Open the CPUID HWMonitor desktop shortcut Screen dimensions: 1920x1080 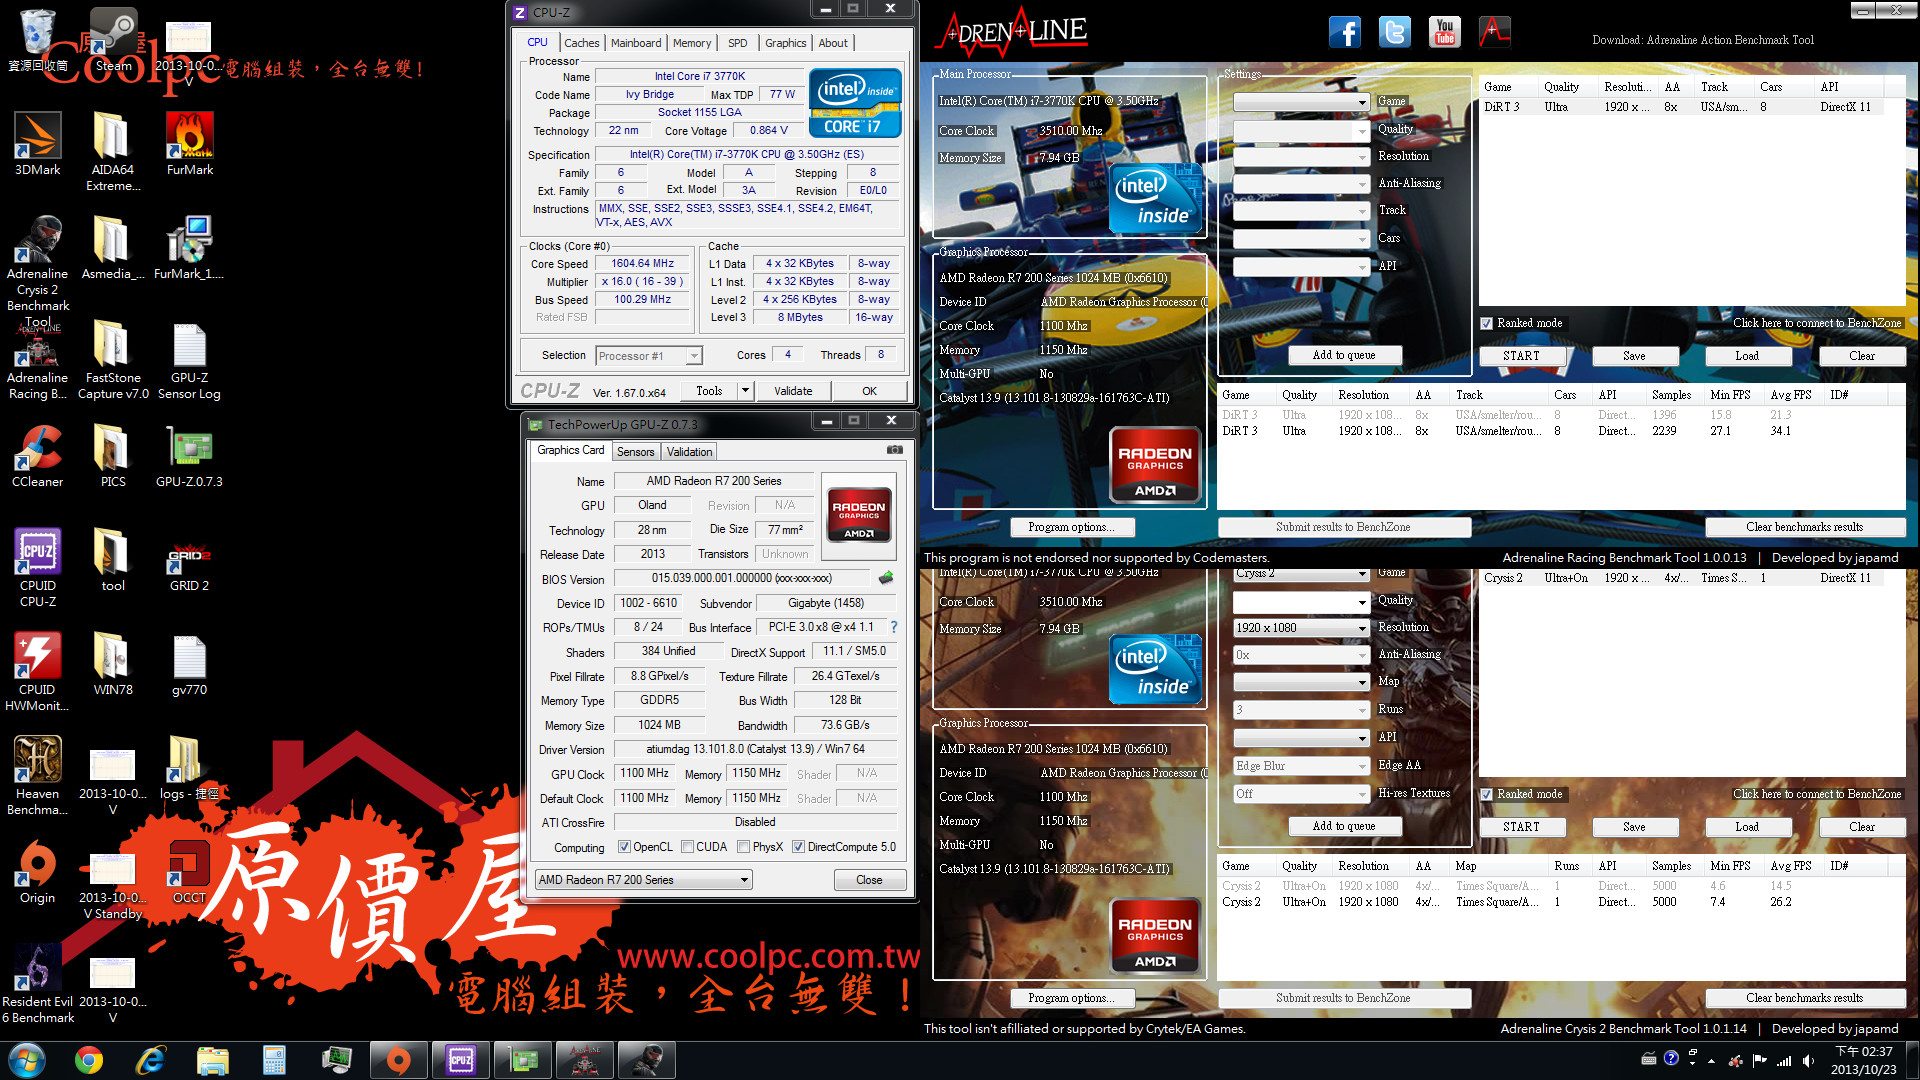click(x=37, y=671)
